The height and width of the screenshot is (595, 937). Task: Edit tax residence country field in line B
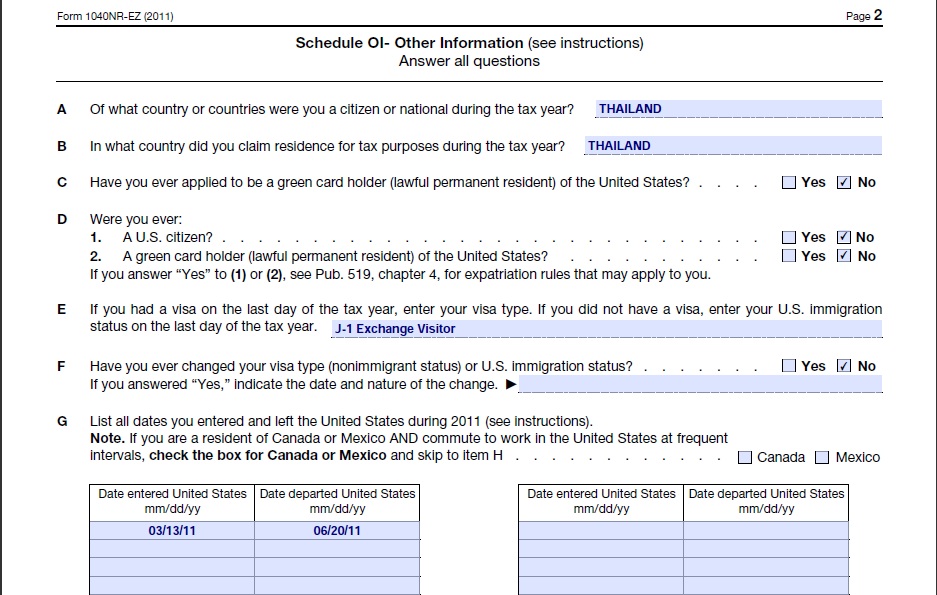[x=733, y=146]
